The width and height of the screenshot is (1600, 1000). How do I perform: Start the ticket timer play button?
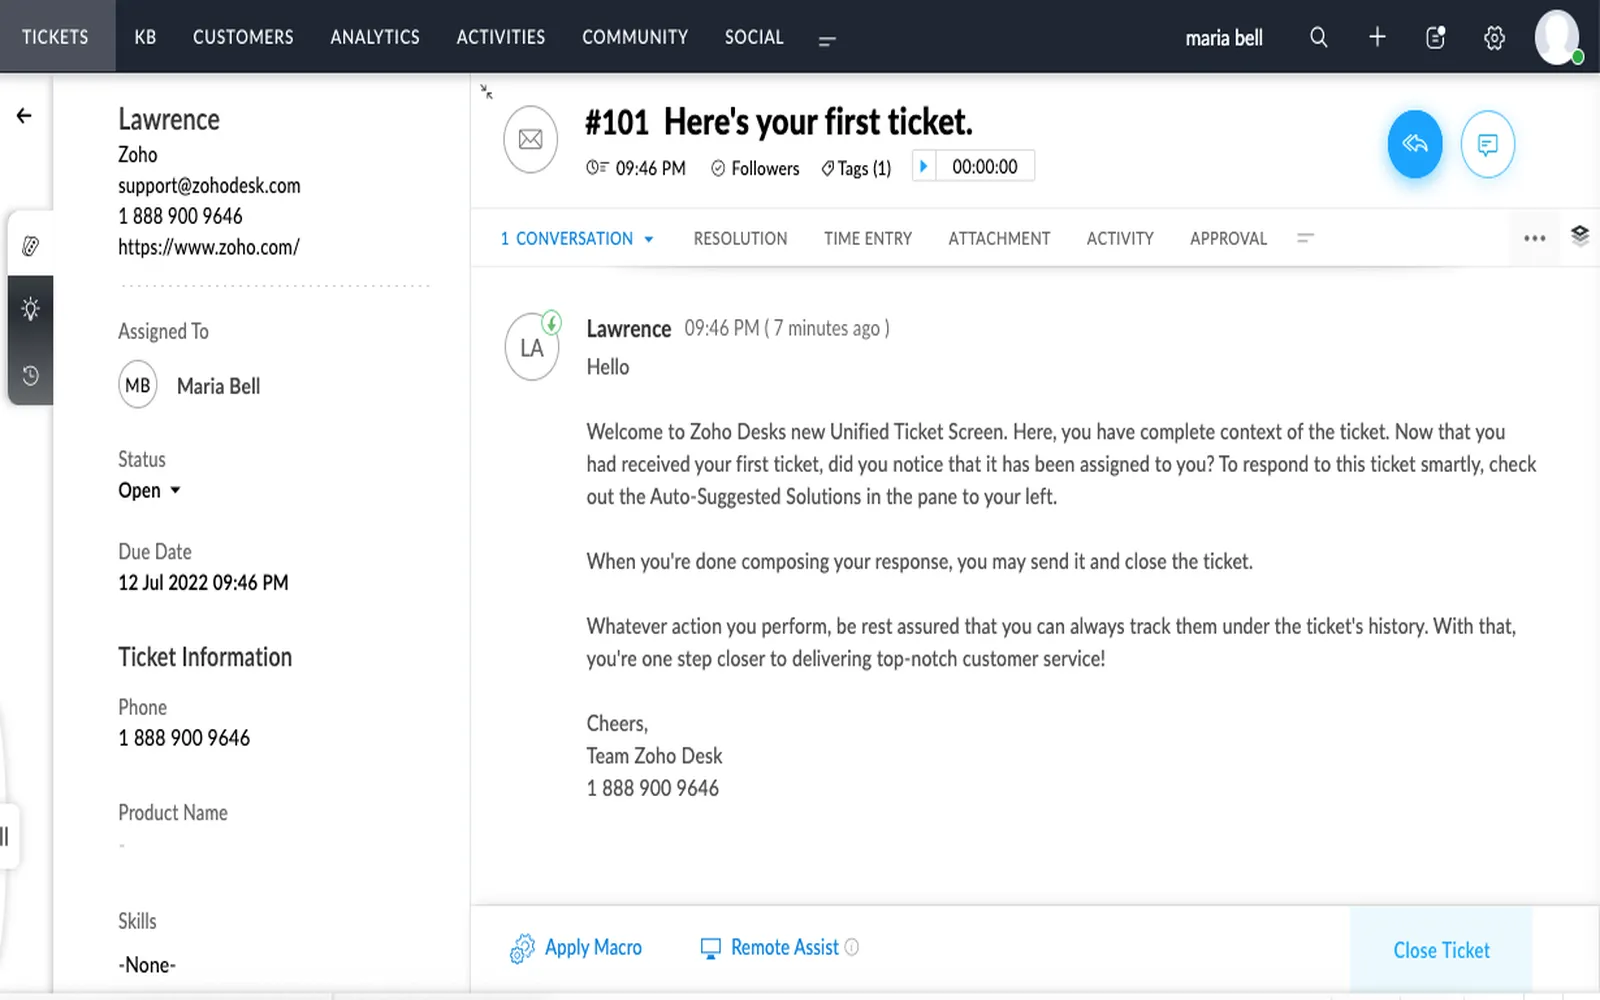[923, 166]
